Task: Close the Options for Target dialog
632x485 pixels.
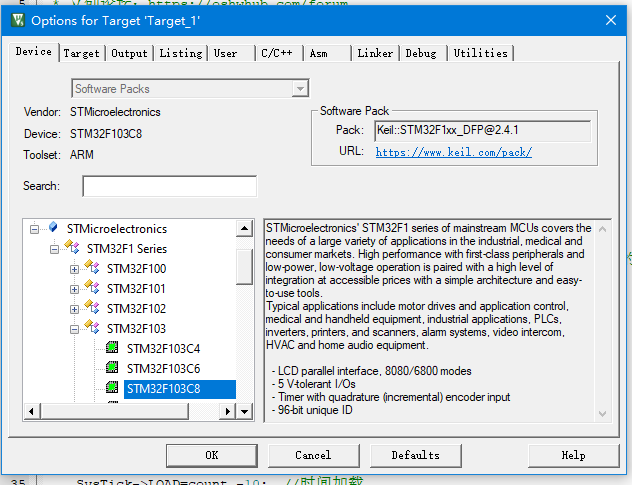Action: coord(611,20)
